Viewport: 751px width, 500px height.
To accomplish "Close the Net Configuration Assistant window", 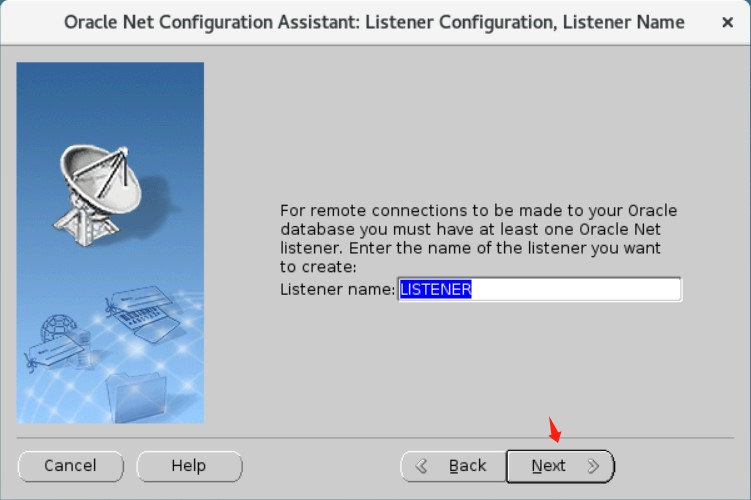I will (x=728, y=22).
